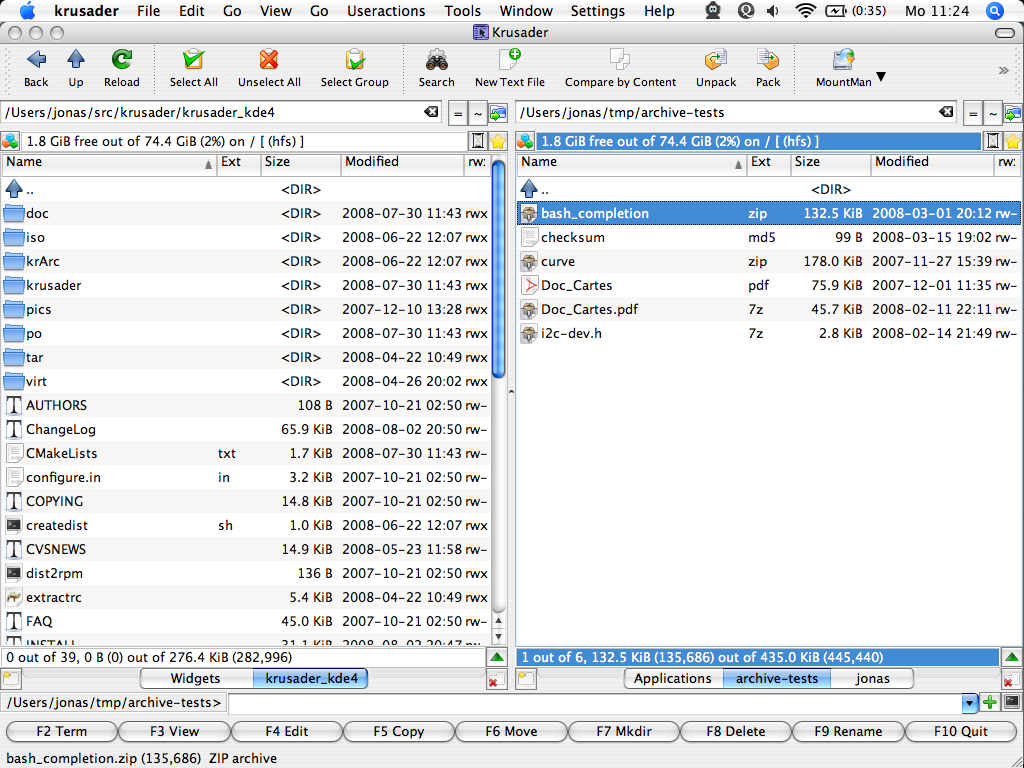Open left panel media button

click(x=10, y=141)
